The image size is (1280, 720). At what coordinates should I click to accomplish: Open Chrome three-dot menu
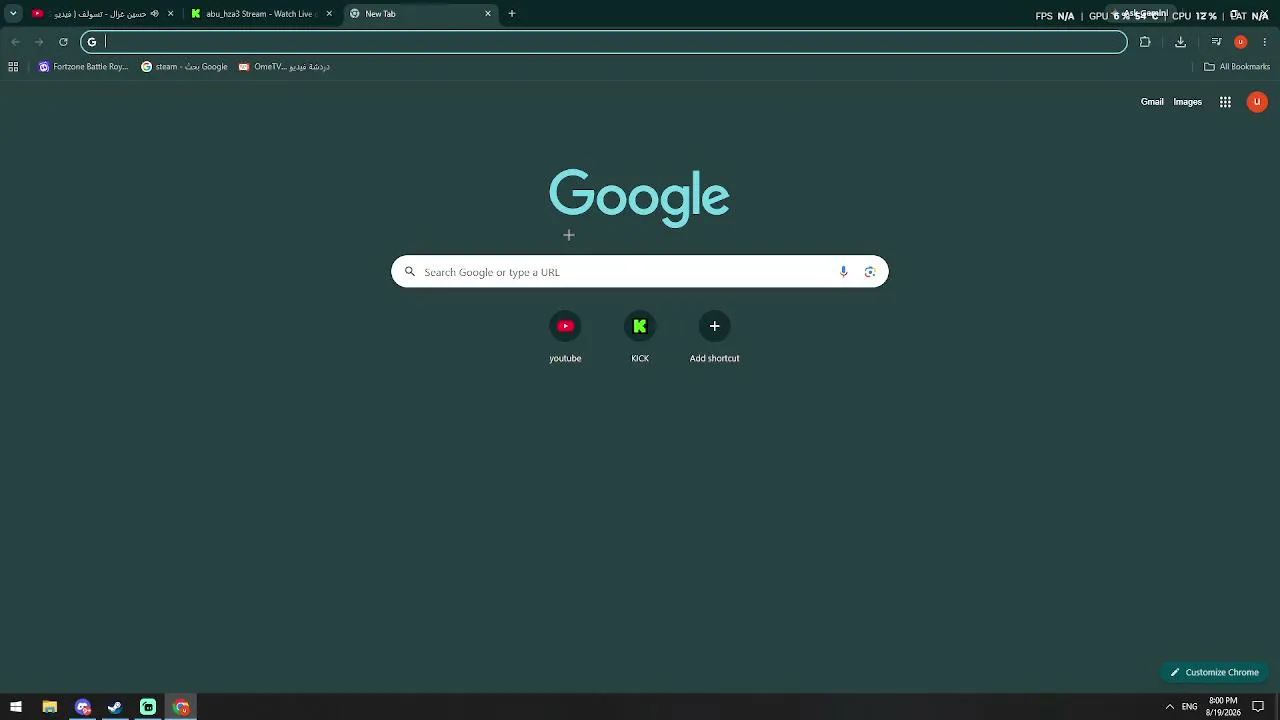point(1265,42)
